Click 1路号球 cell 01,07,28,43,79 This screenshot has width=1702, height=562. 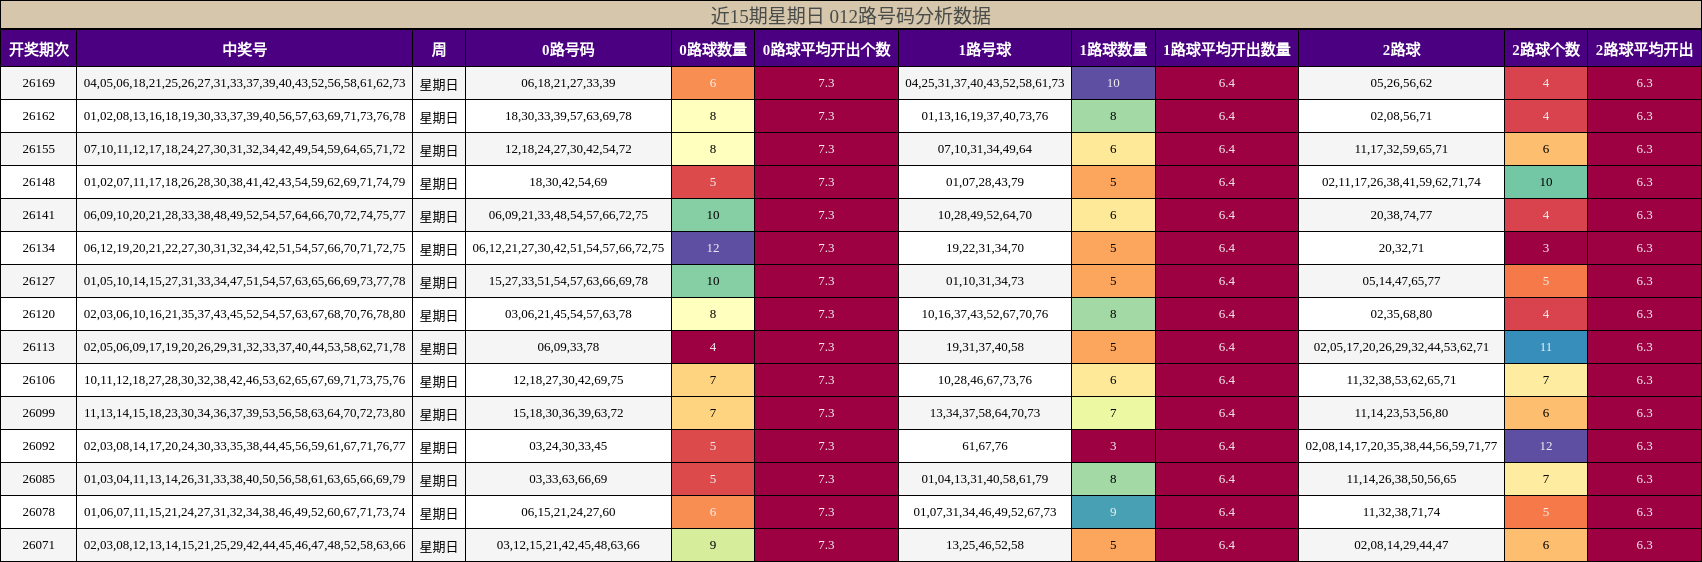click(985, 182)
